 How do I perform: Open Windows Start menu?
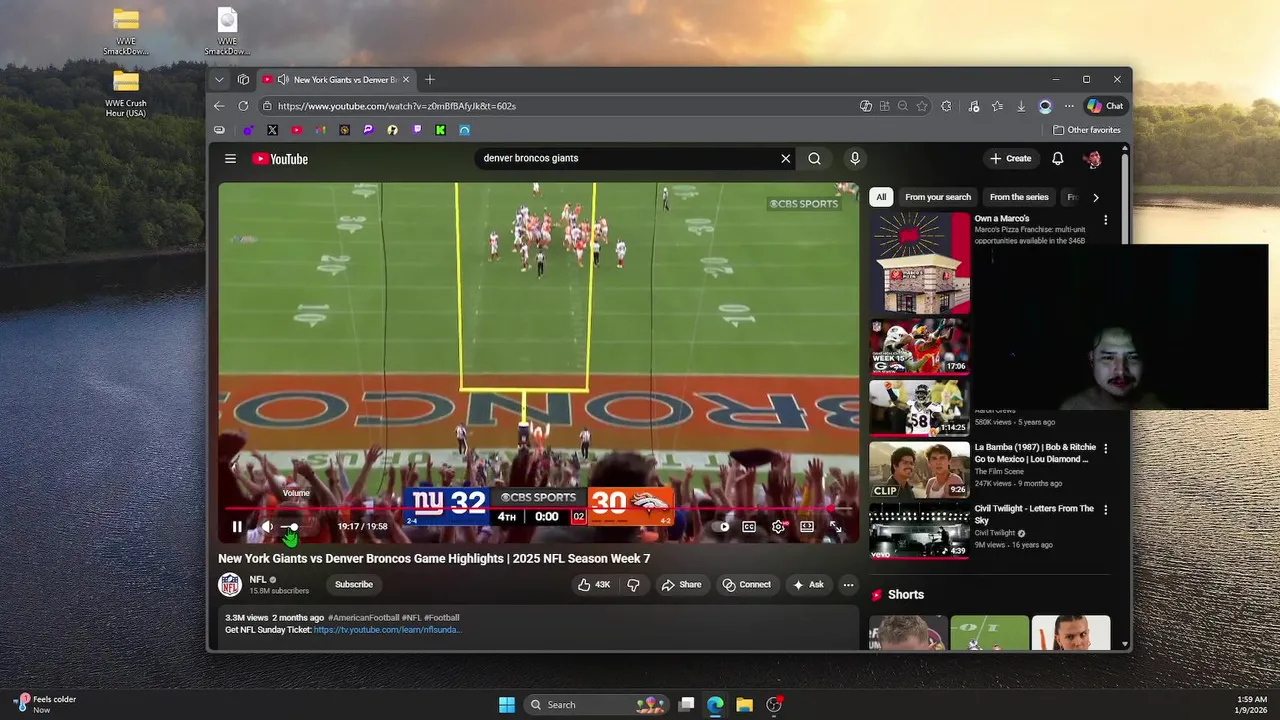[x=507, y=705]
